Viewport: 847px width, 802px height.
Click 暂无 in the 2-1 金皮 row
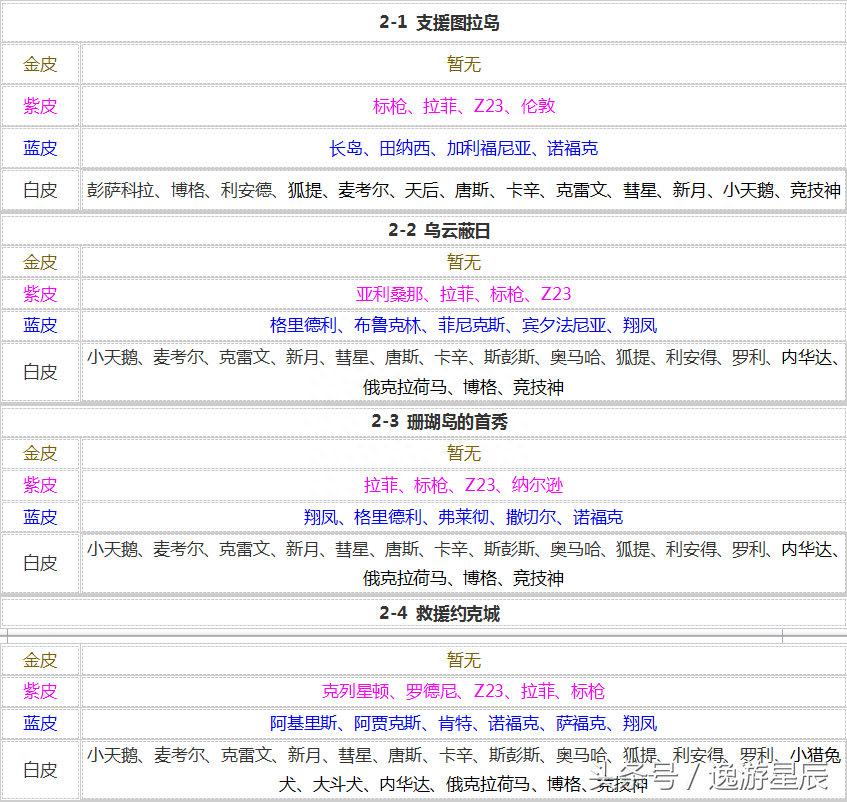[463, 63]
